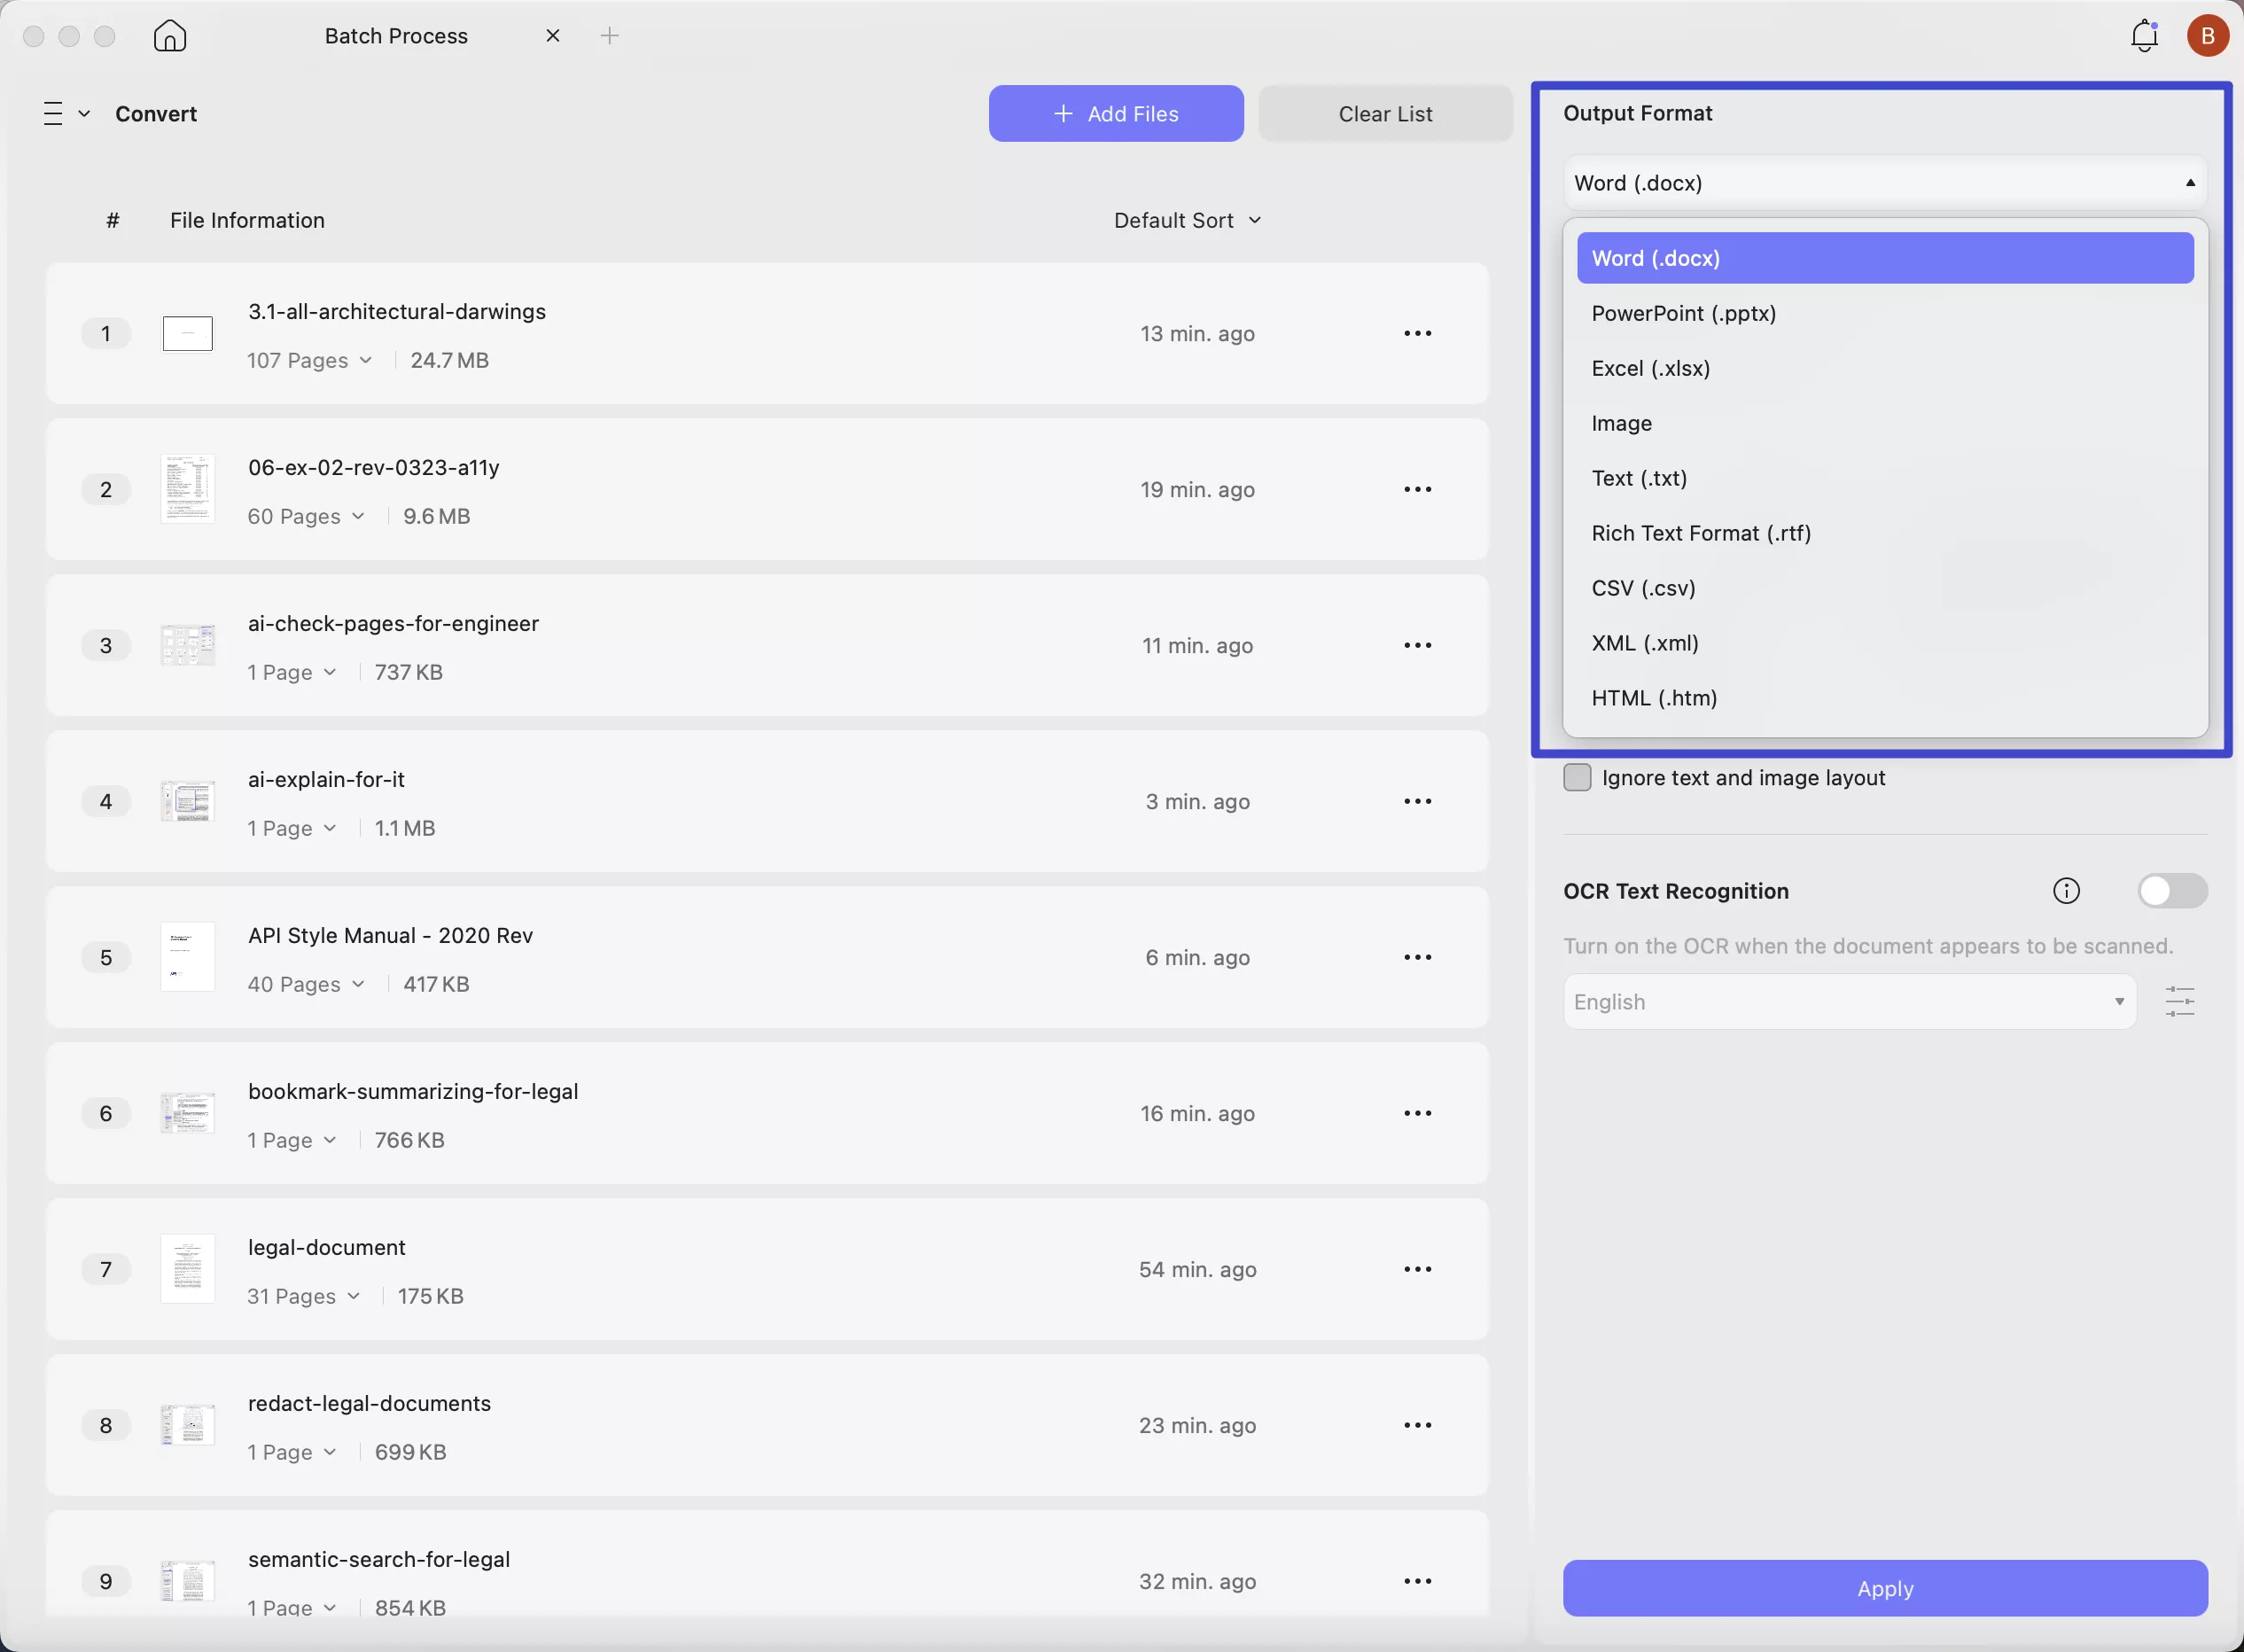Viewport: 2244px width, 1652px height.
Task: Collapse the Word (.docx) output format combo box
Action: (x=1884, y=183)
